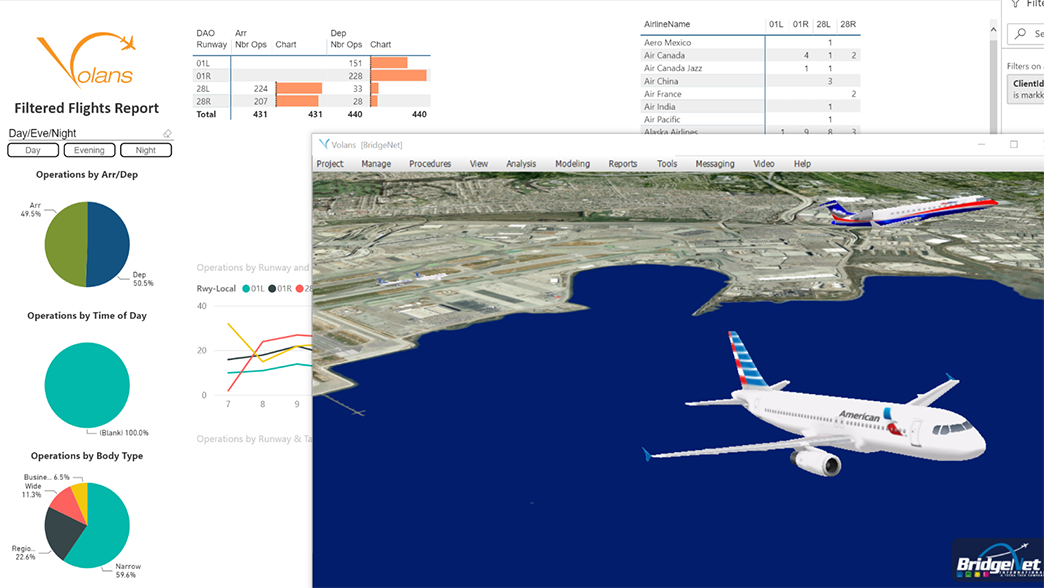1044x588 pixels.
Task: Select the Air China airline row
Action: pos(750,81)
